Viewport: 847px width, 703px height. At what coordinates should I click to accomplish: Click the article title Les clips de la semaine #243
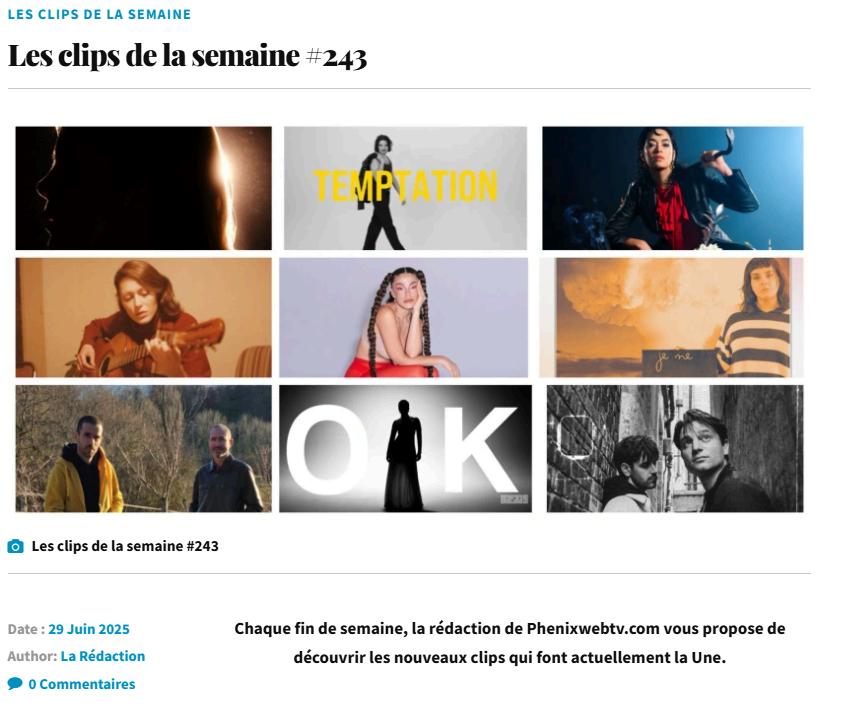pos(187,56)
